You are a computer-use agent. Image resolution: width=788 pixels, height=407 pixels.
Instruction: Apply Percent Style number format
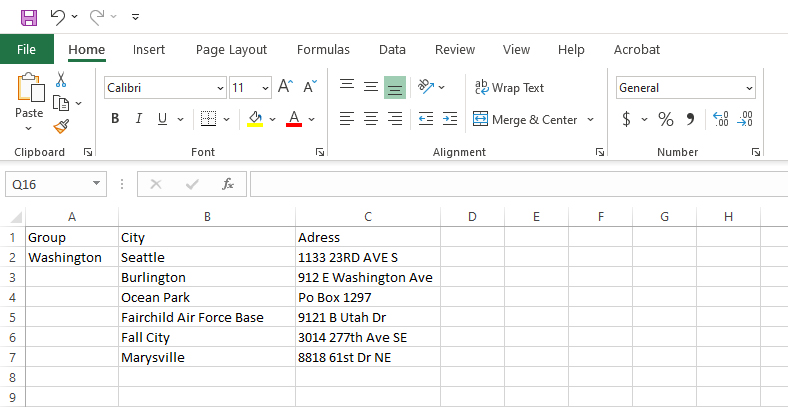(665, 119)
